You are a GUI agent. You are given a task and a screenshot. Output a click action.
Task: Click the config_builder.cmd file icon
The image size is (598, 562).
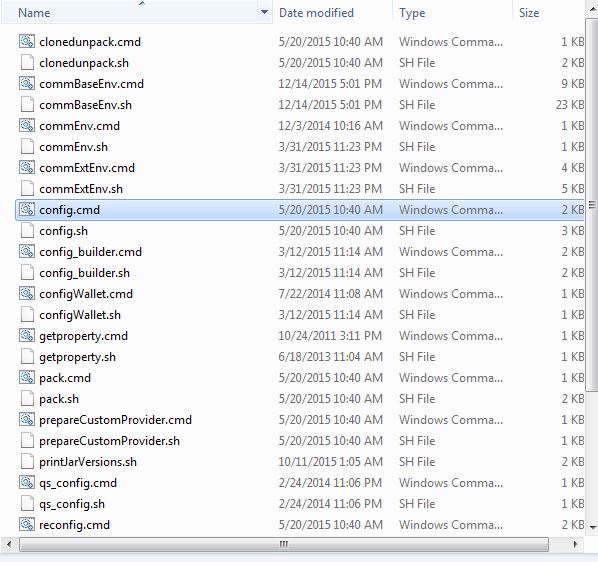click(27, 251)
